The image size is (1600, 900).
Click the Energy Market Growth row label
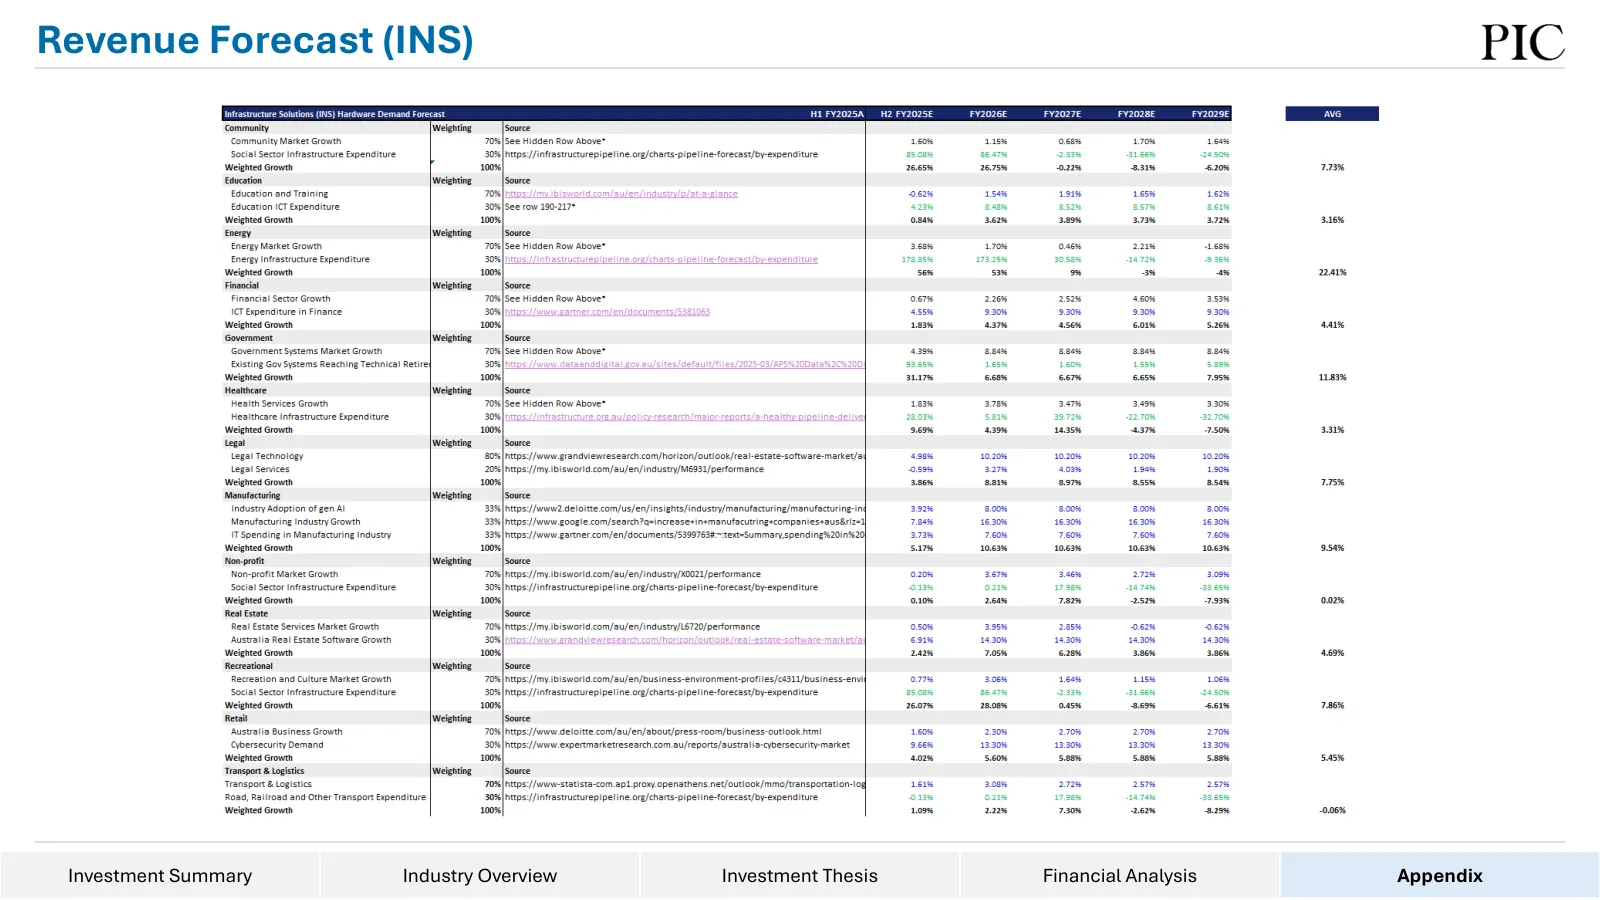tap(276, 246)
